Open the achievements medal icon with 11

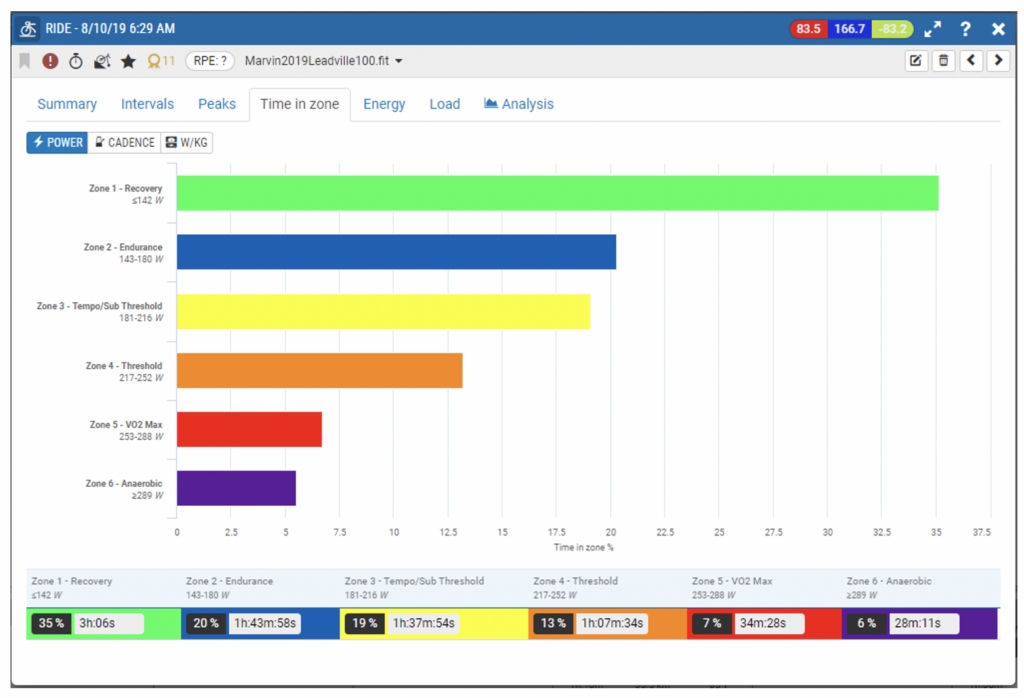coord(161,61)
